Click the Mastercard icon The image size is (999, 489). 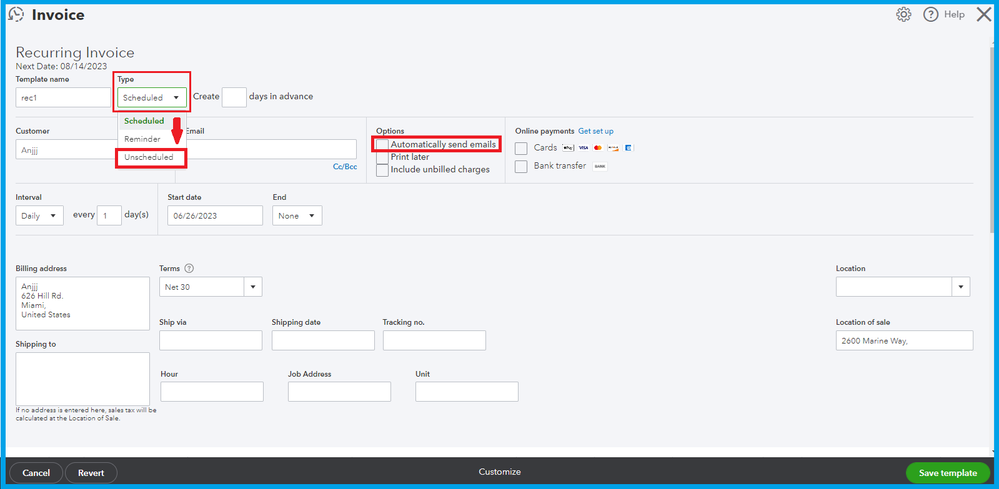[598, 148]
